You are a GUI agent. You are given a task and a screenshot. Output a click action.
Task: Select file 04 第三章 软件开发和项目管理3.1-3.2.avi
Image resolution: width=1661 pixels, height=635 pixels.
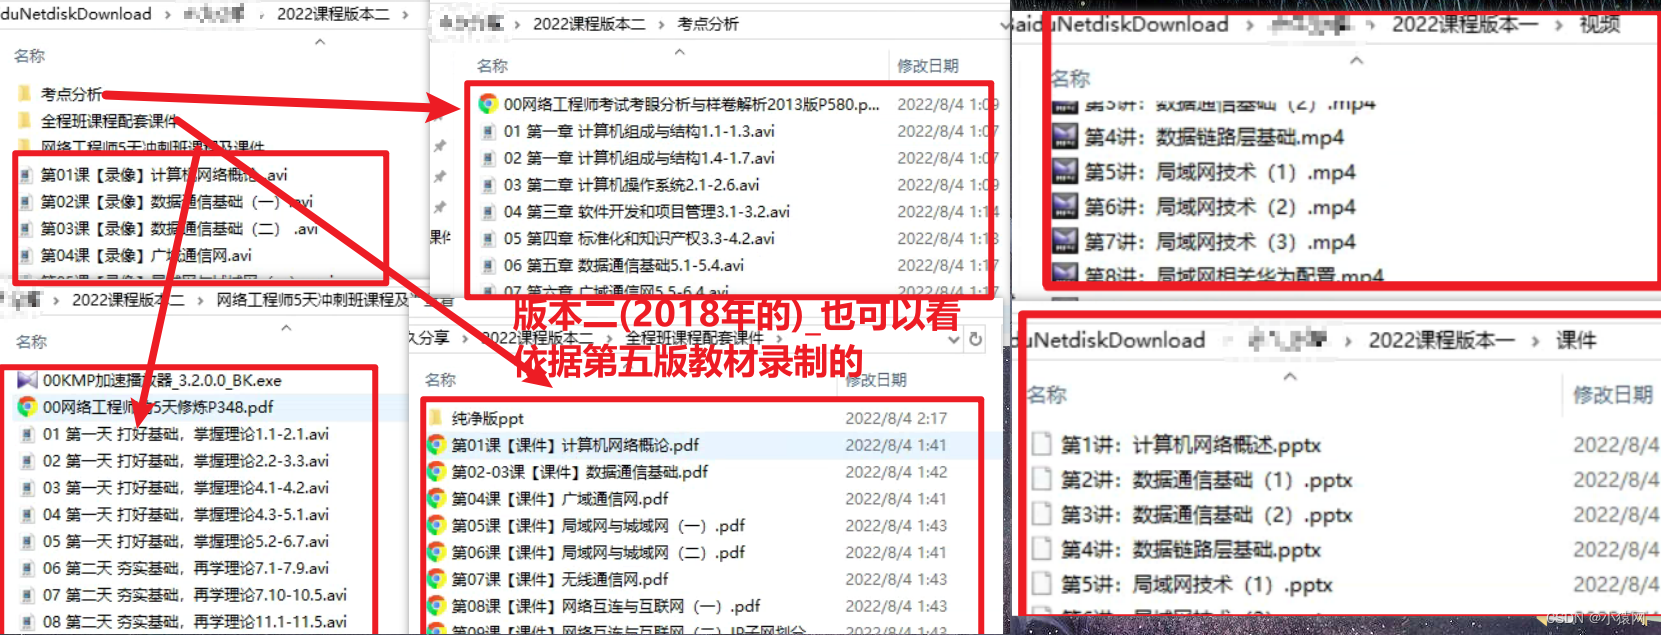(x=647, y=212)
